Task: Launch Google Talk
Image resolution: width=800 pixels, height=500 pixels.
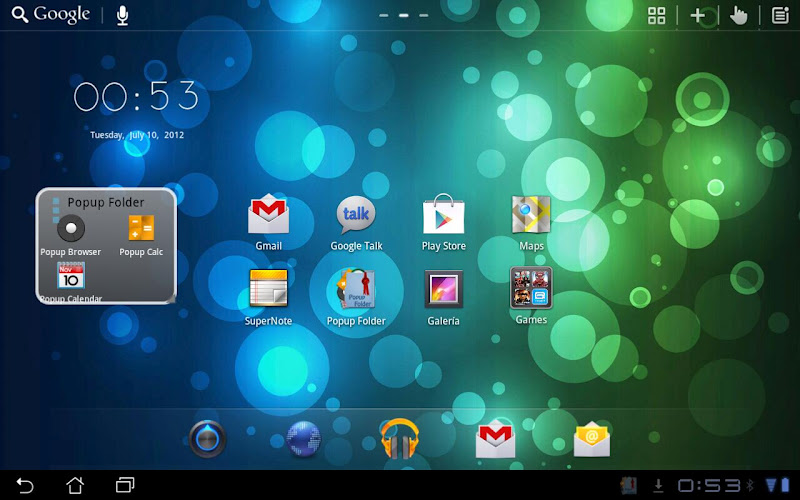Action: (x=356, y=222)
